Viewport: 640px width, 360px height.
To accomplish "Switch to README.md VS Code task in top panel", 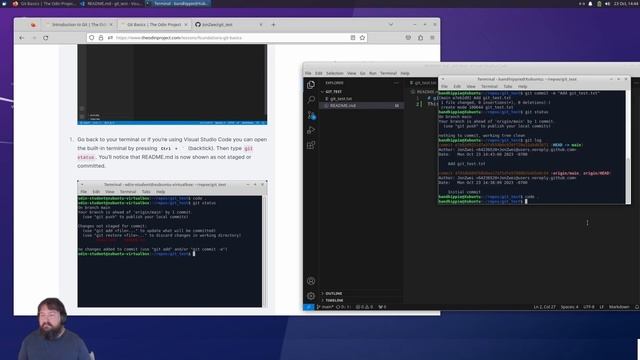I will 111,3.
